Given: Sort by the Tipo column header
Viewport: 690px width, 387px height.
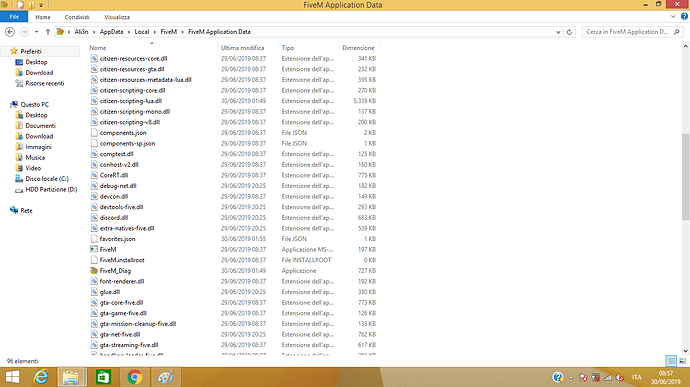Looking at the screenshot, I should click(x=288, y=48).
